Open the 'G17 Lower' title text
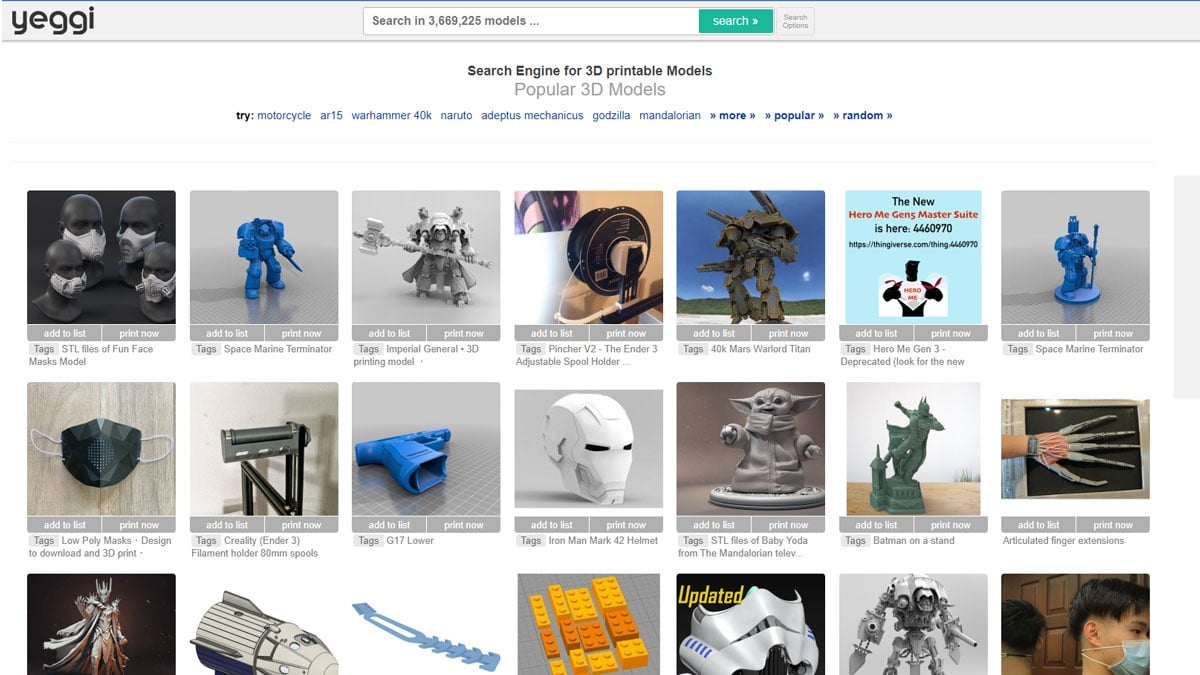Screen dimensions: 1200x675 click(x=411, y=541)
